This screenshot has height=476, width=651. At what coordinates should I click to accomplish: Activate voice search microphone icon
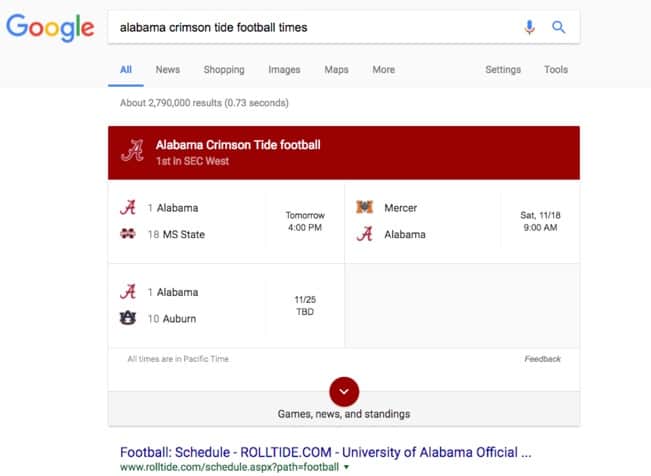click(529, 27)
